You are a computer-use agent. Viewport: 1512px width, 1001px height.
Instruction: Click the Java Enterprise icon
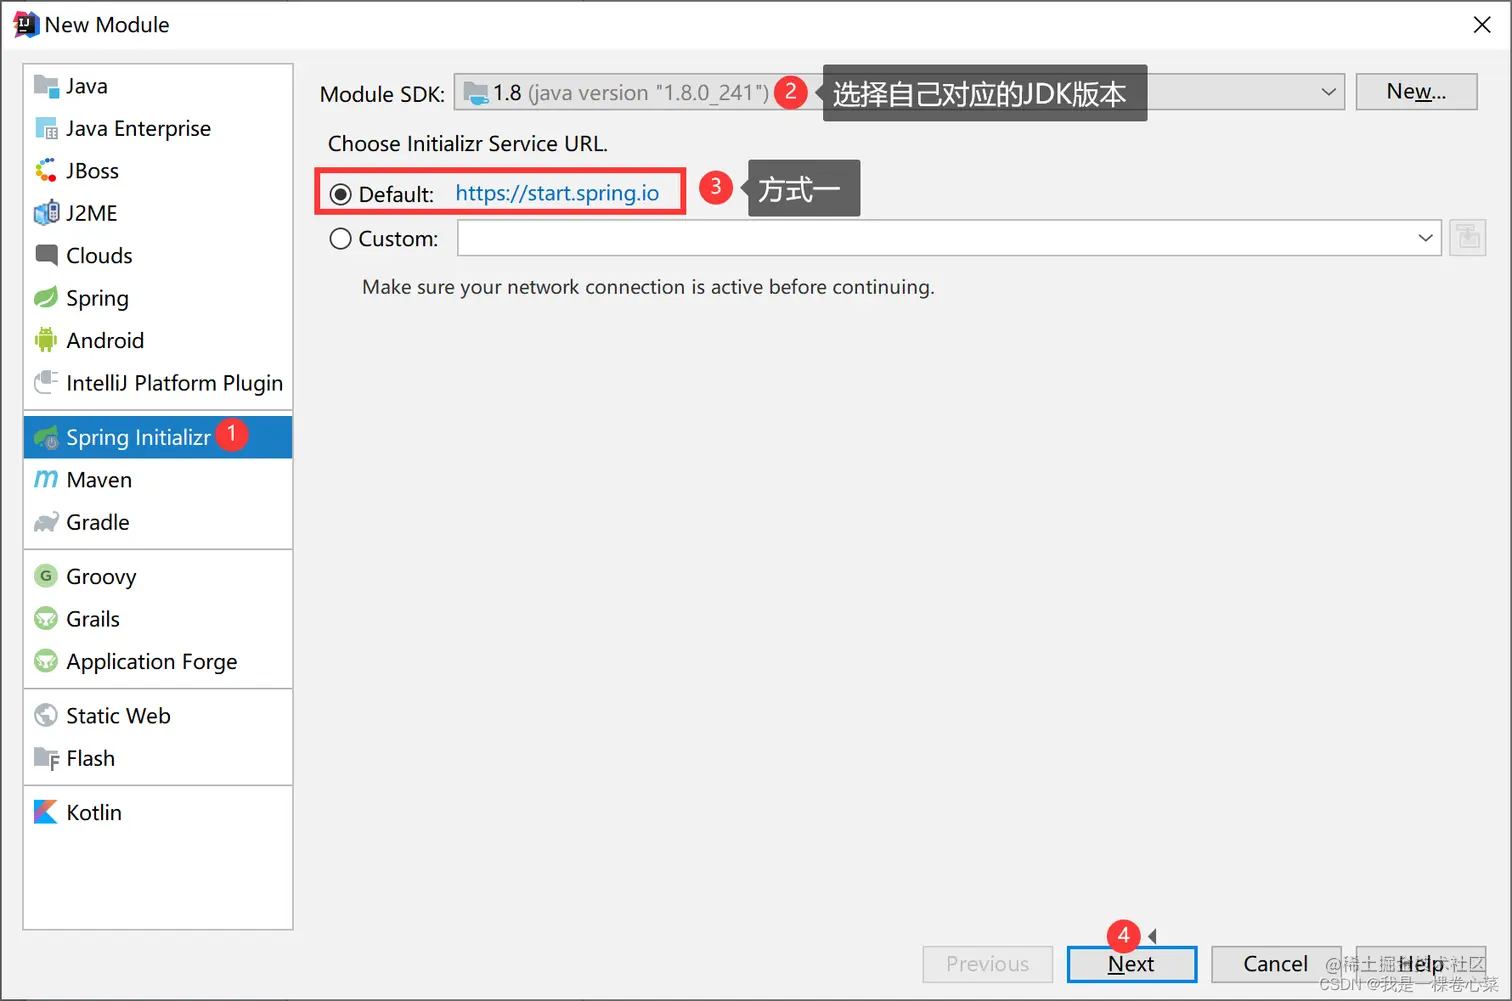[x=46, y=128]
